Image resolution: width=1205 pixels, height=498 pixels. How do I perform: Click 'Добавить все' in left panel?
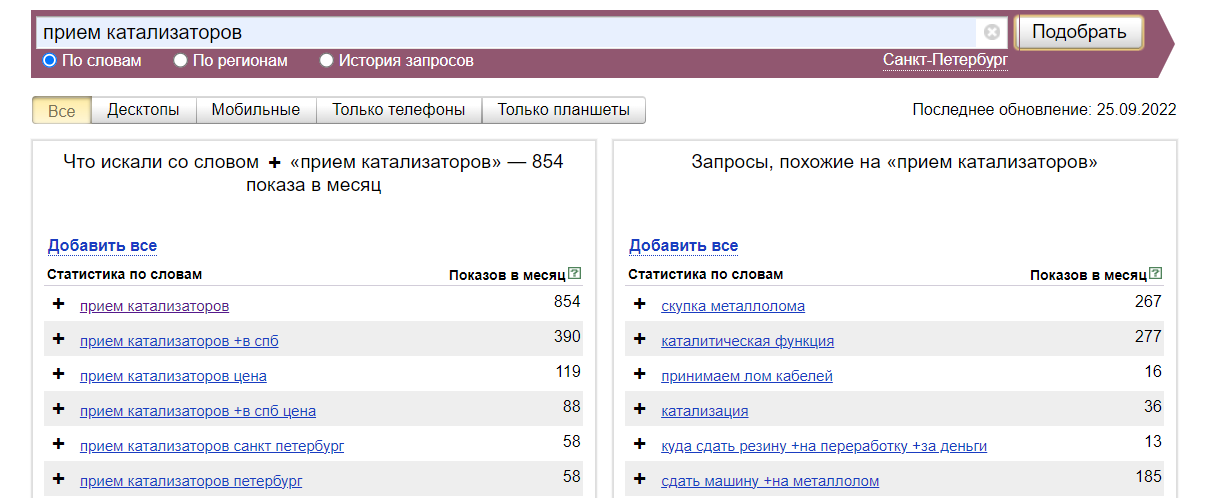[102, 245]
